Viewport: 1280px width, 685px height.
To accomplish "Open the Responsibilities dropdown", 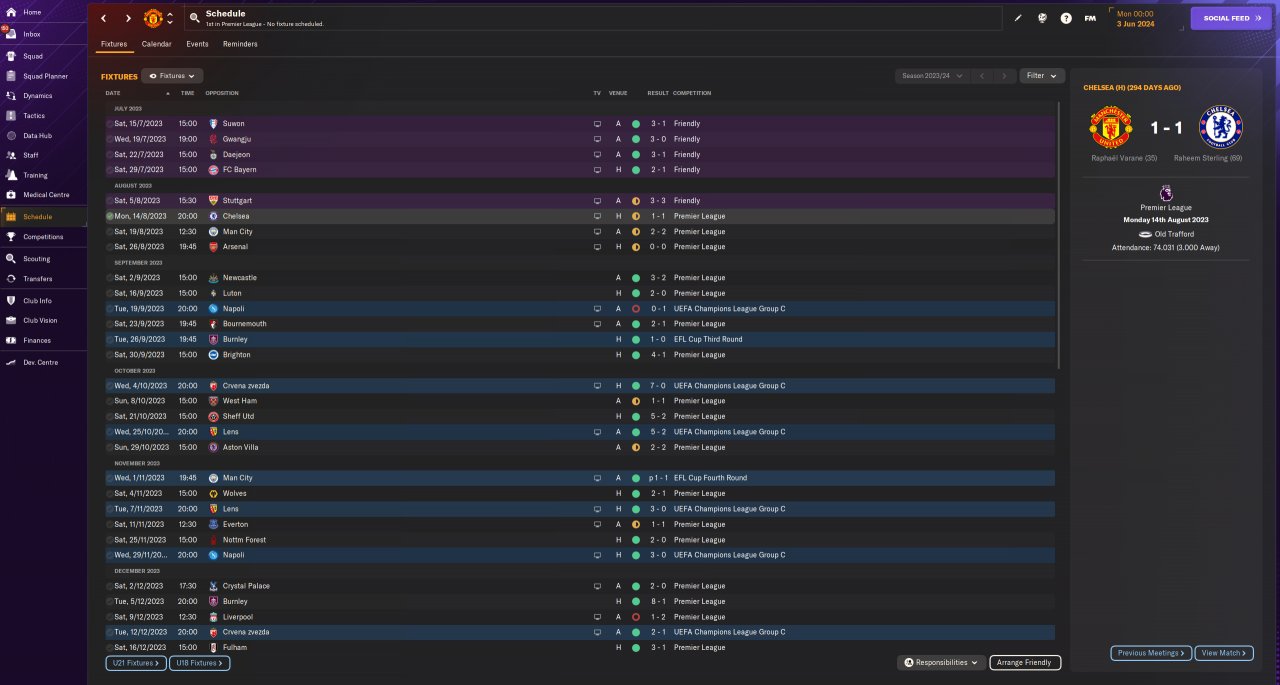I will click(x=941, y=662).
